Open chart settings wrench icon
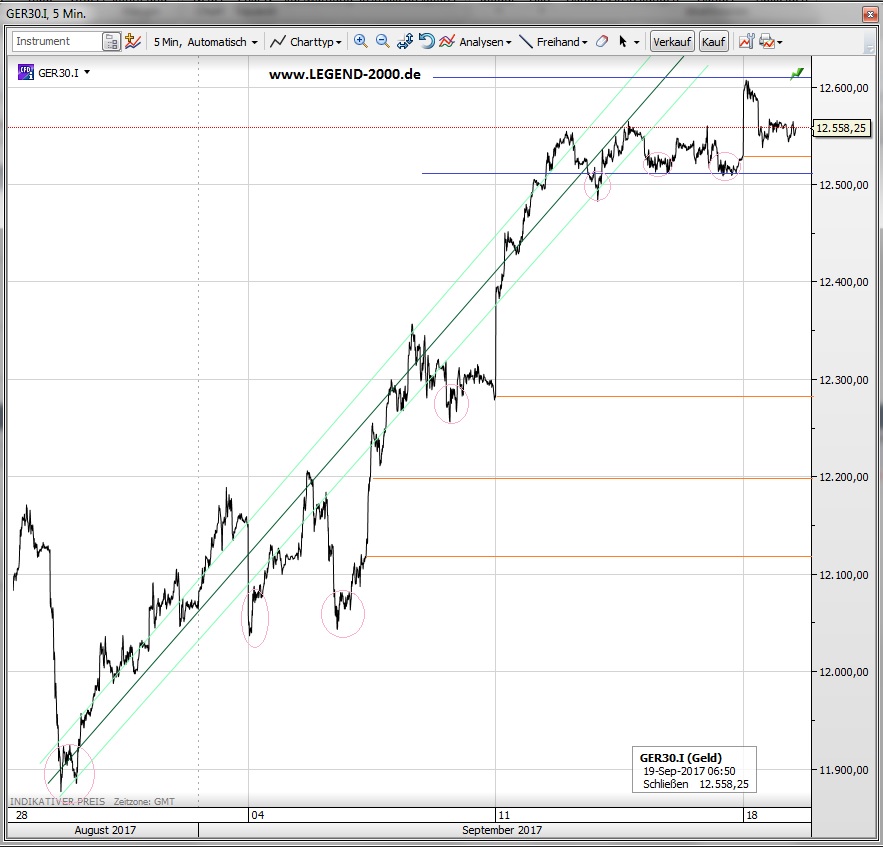 [746, 41]
